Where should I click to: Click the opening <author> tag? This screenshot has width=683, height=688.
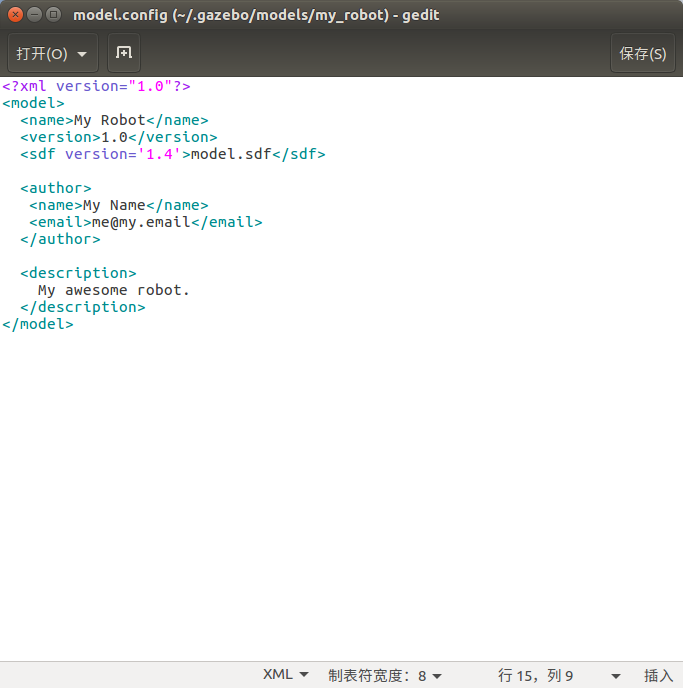point(56,188)
